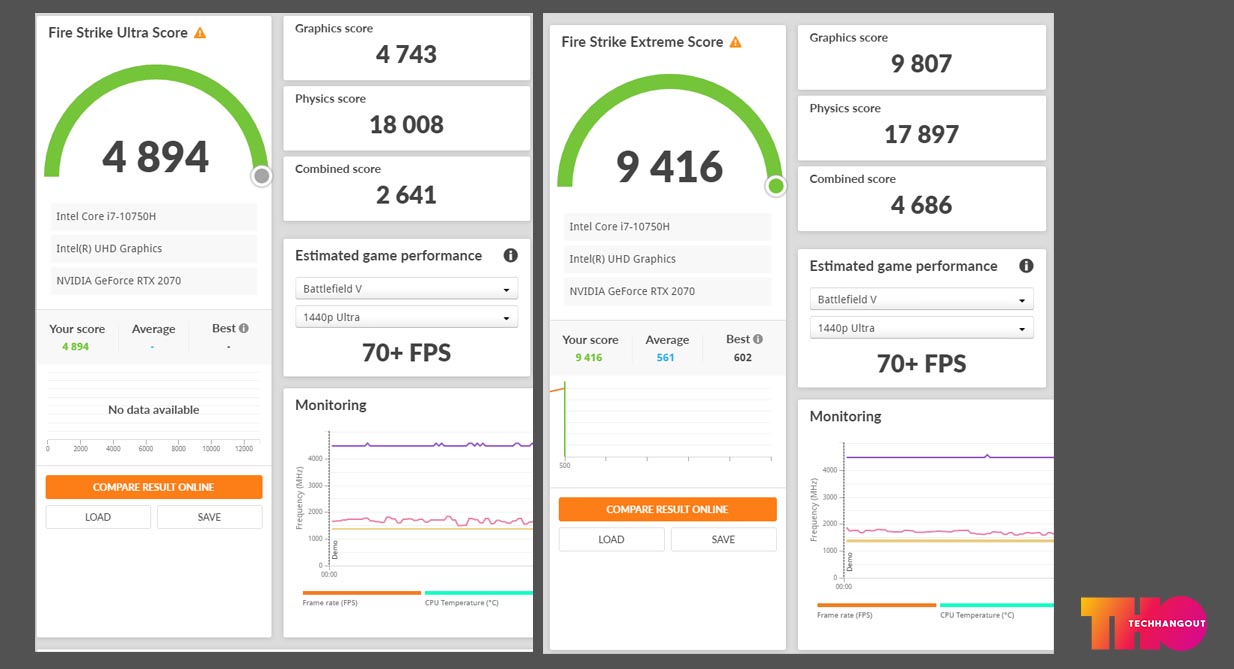This screenshot has height=669, width=1234.
Task: Click warning icon beside Fire Strike Ultra Score
Action: 200,33
